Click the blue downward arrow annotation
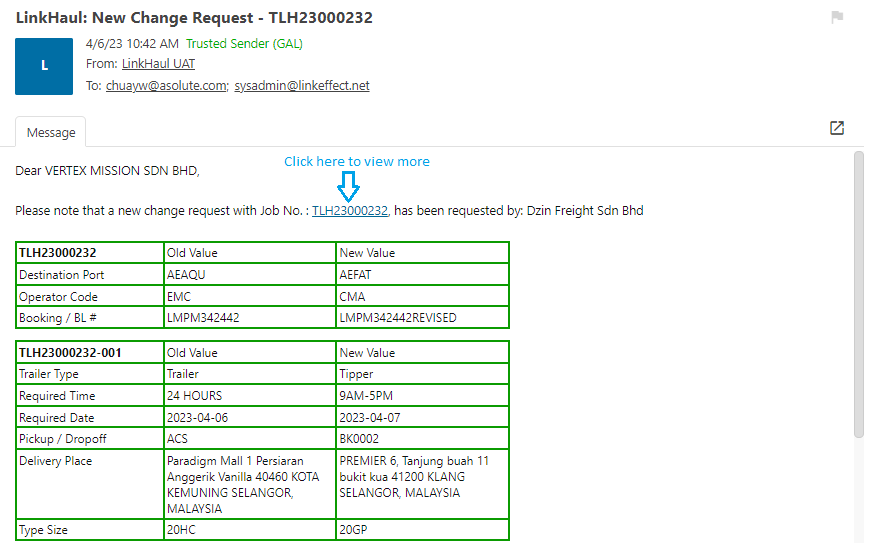Screen dimensions: 876x553 coord(349,185)
